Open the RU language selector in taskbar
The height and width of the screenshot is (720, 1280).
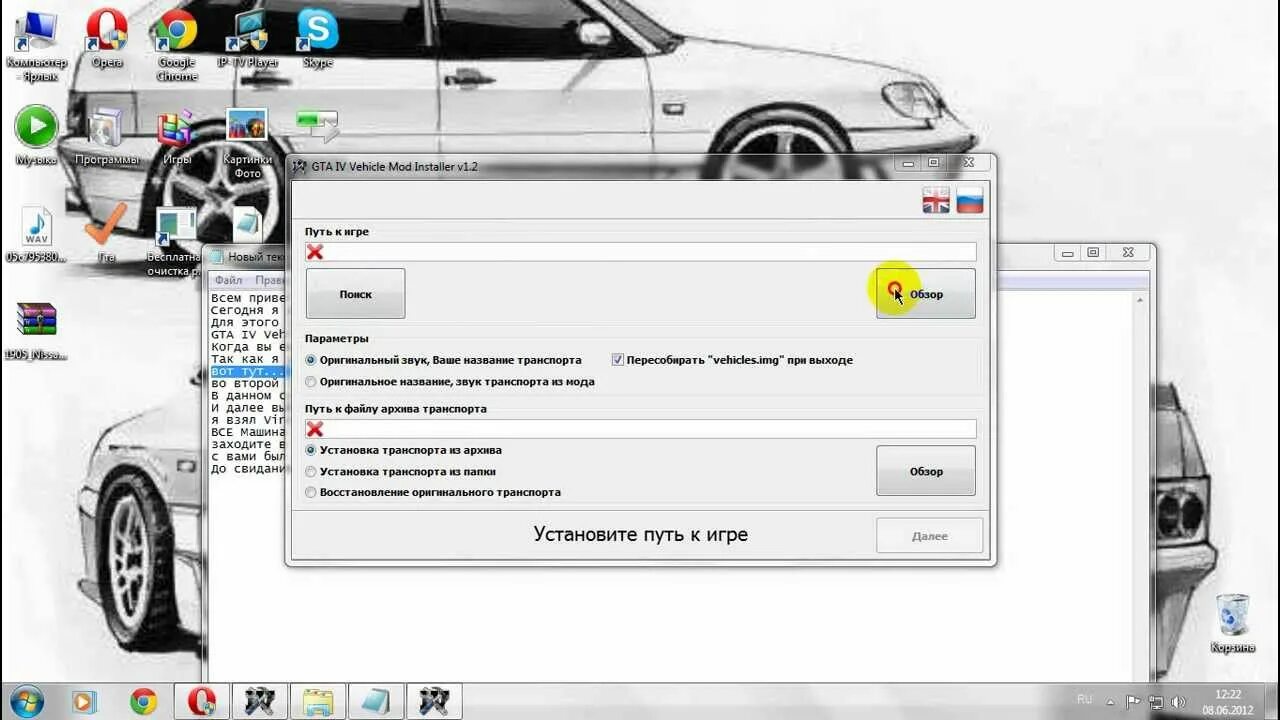(x=1084, y=699)
